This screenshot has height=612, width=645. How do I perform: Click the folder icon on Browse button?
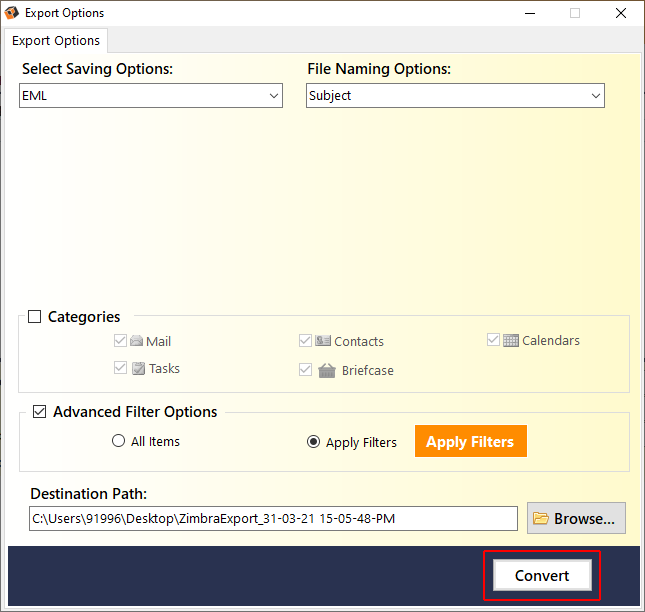click(x=541, y=518)
